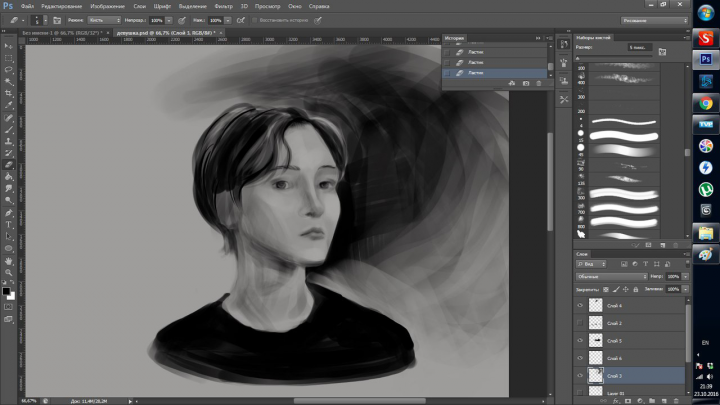The width and height of the screenshot is (720, 405).
Task: Select the Hand tool
Action: click(x=8, y=261)
